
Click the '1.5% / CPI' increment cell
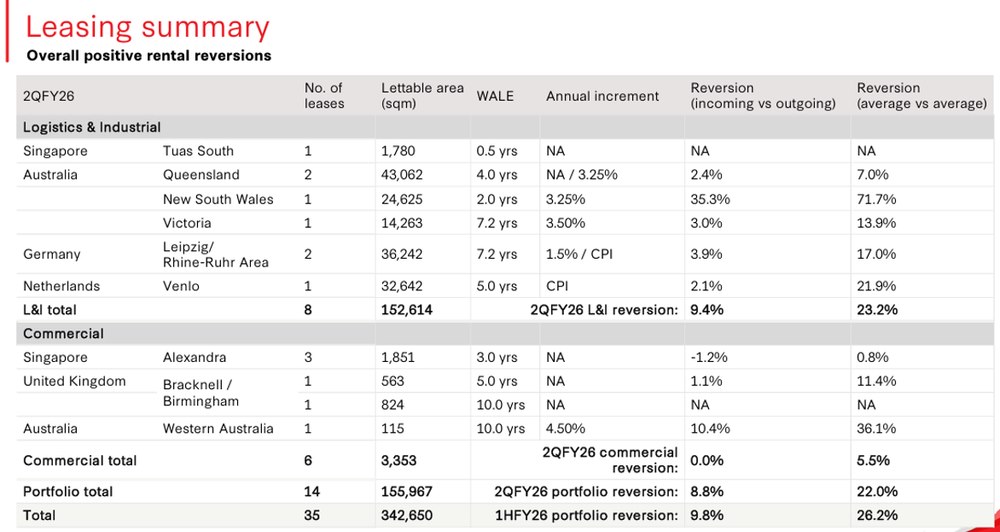click(578, 254)
